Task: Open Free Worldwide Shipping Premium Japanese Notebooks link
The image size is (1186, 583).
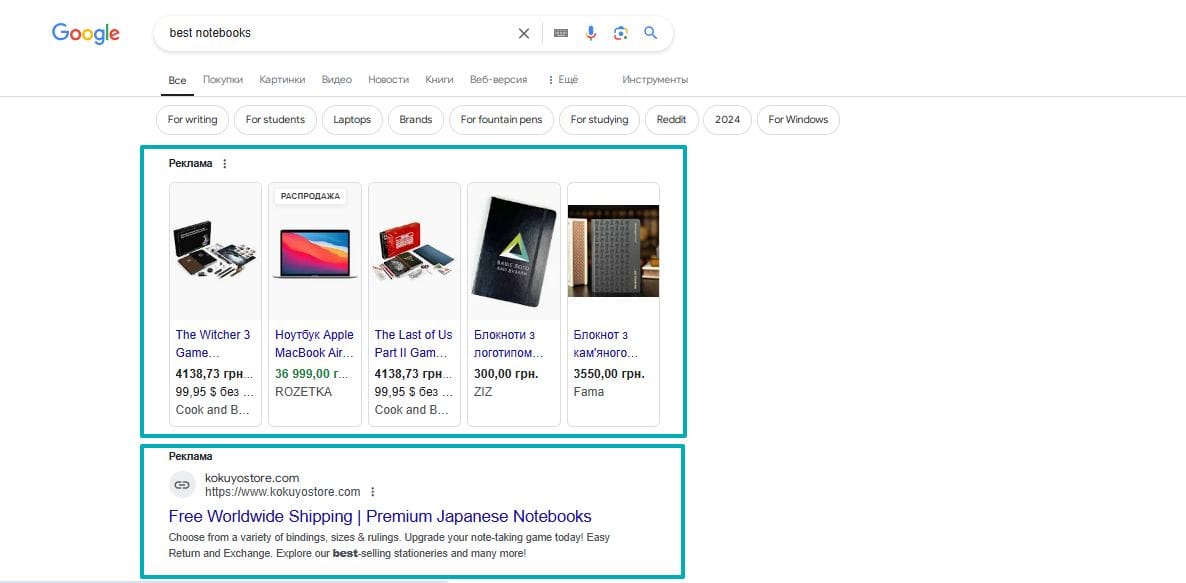Action: pyautogui.click(x=380, y=516)
